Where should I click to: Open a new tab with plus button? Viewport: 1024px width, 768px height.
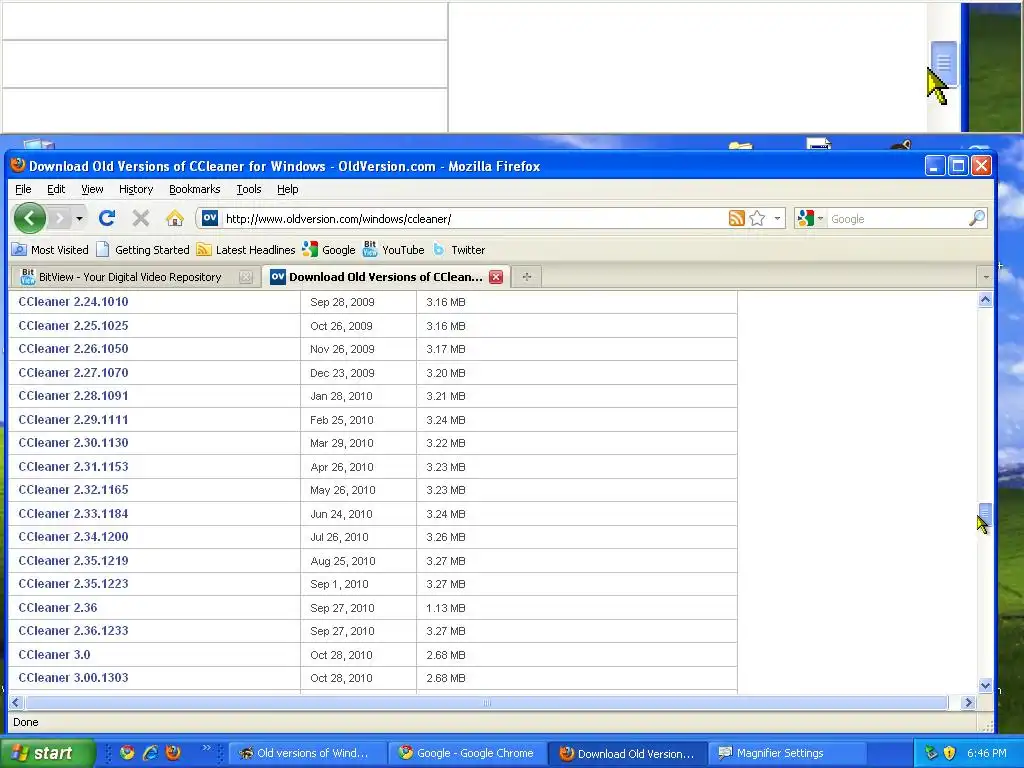[x=526, y=277]
